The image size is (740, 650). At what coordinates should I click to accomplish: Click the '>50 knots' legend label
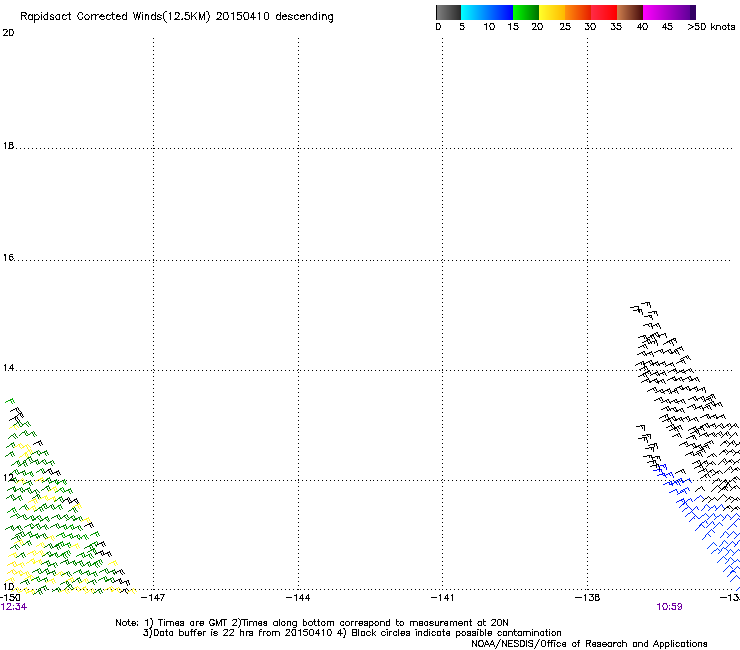711,27
